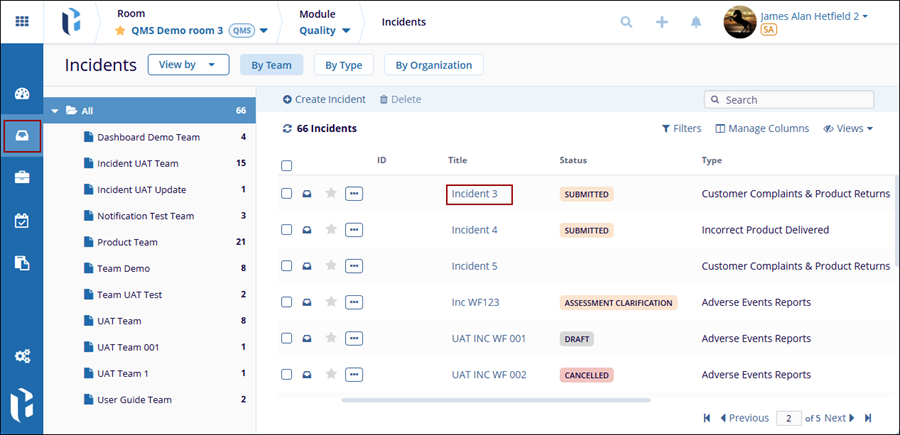Open the dashboard gauge icon in sidebar
The image size is (900, 435).
pyautogui.click(x=21, y=94)
